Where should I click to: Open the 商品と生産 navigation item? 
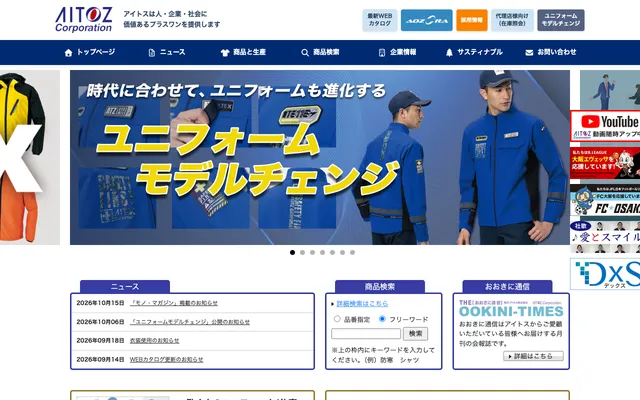tap(249, 52)
